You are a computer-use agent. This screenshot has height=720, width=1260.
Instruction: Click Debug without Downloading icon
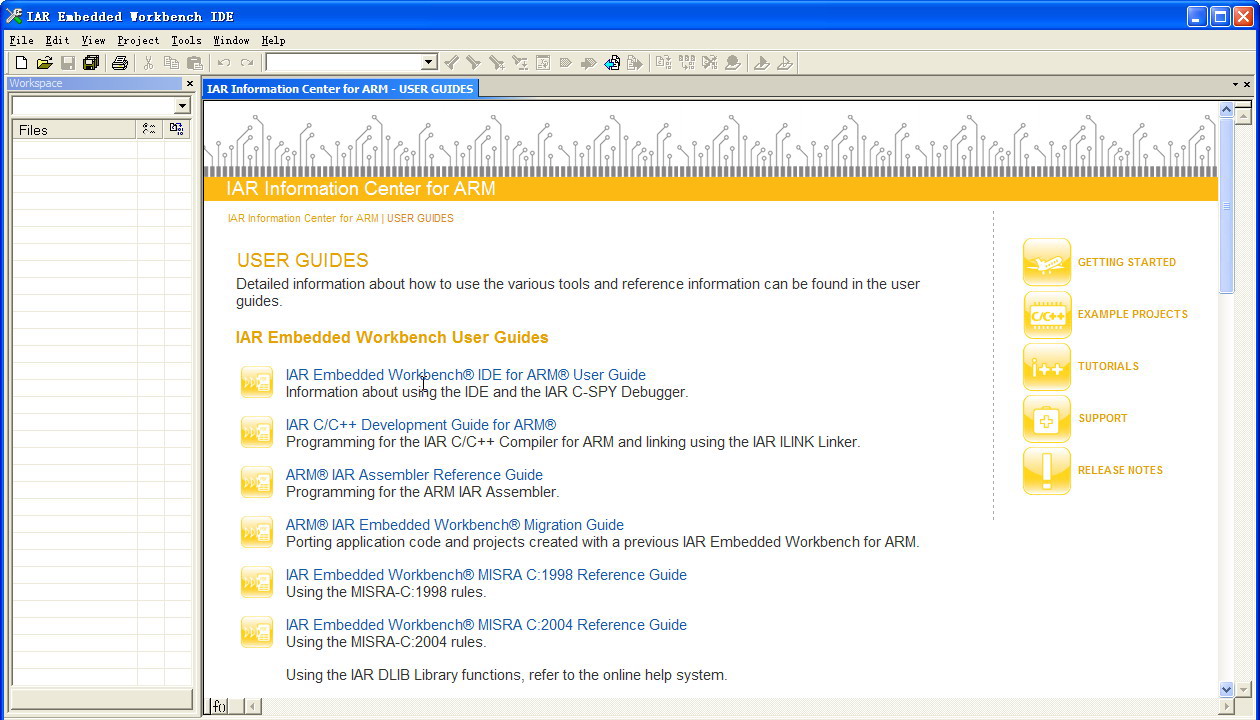(785, 63)
